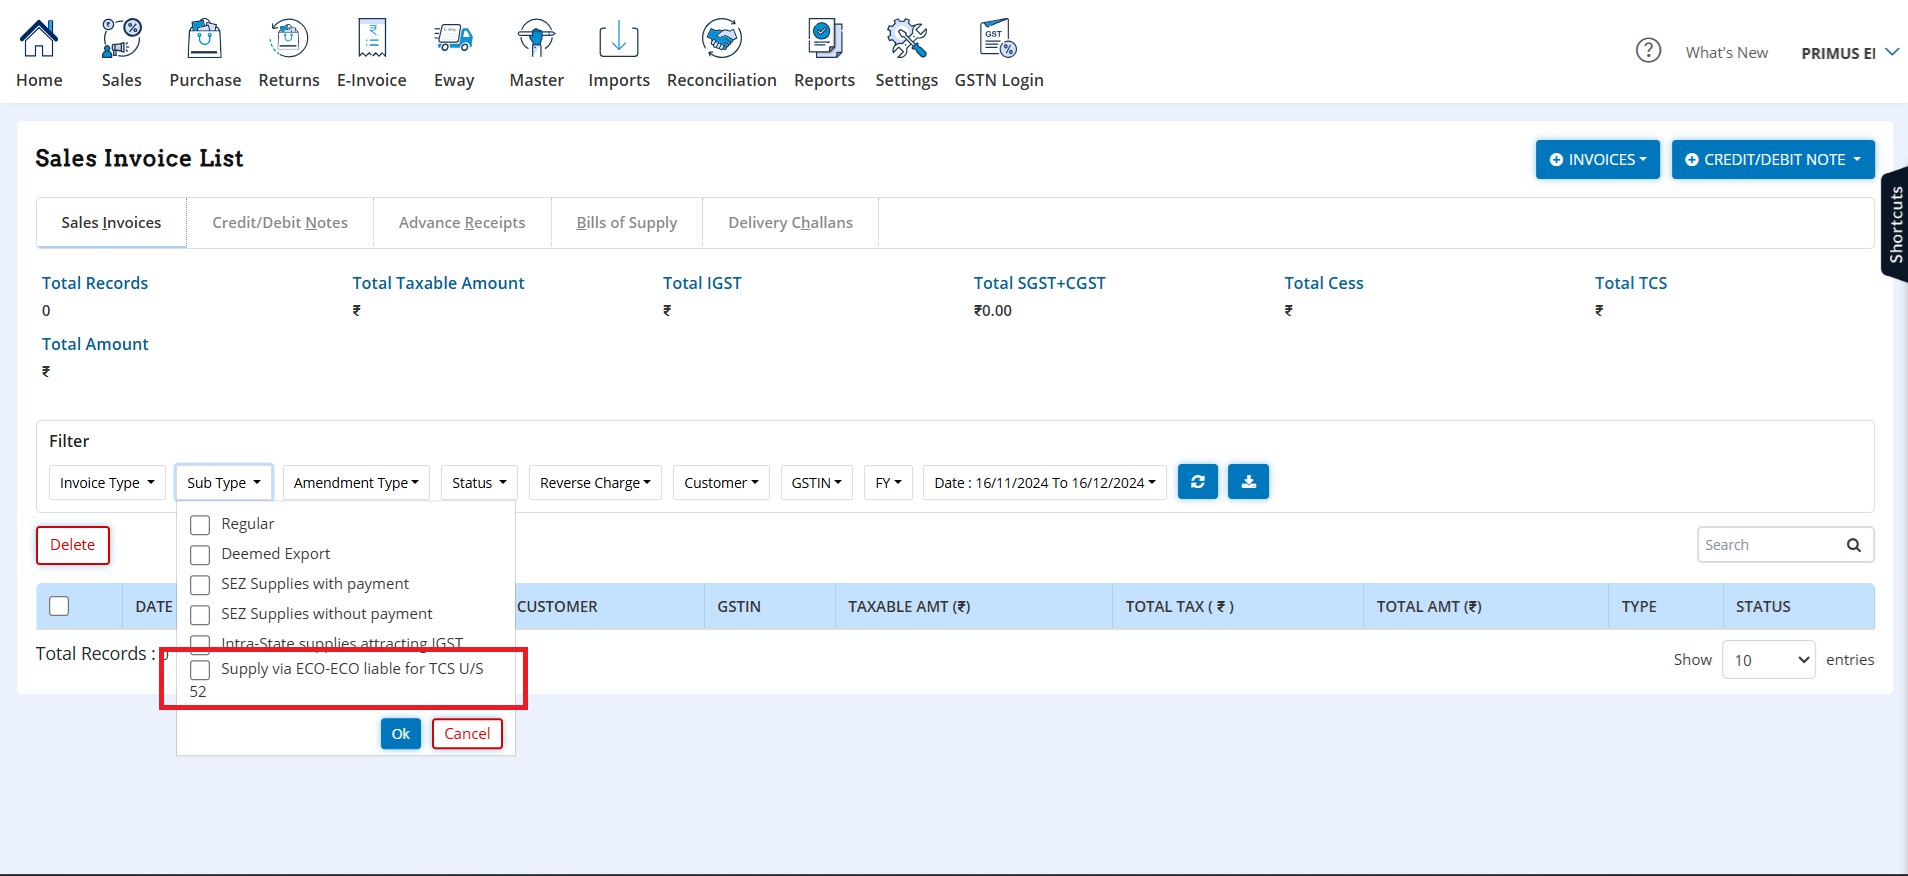
Task: Open the Home icon in top navigation
Action: click(39, 39)
